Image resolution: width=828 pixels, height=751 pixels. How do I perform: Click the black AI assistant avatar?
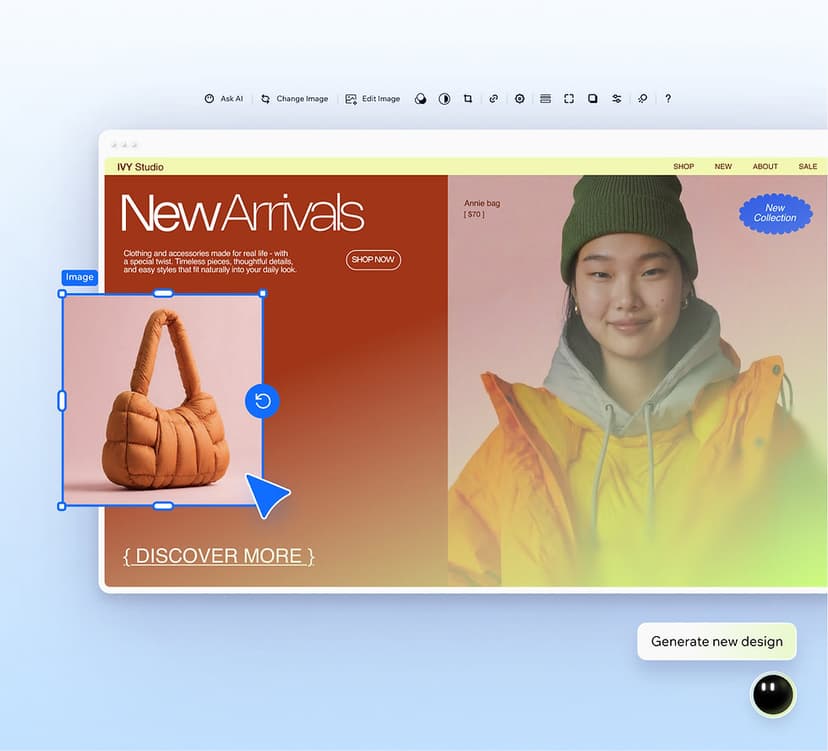point(773,694)
